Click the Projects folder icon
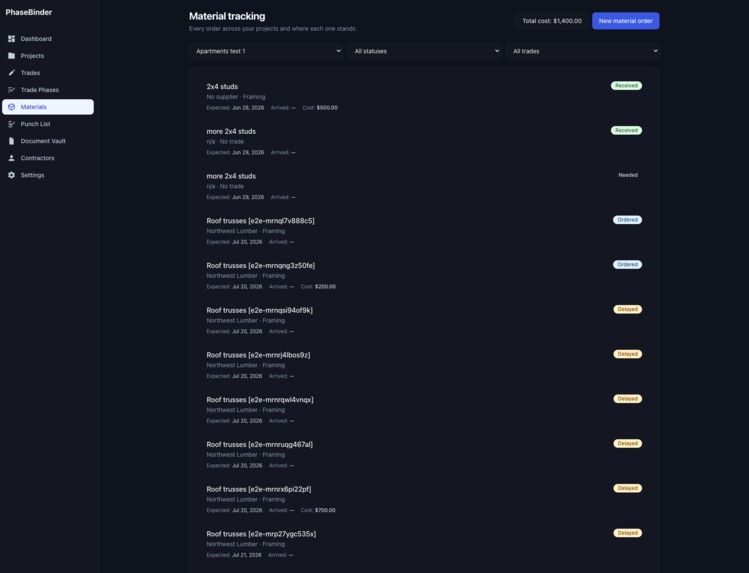The width and height of the screenshot is (749, 573). click(11, 56)
